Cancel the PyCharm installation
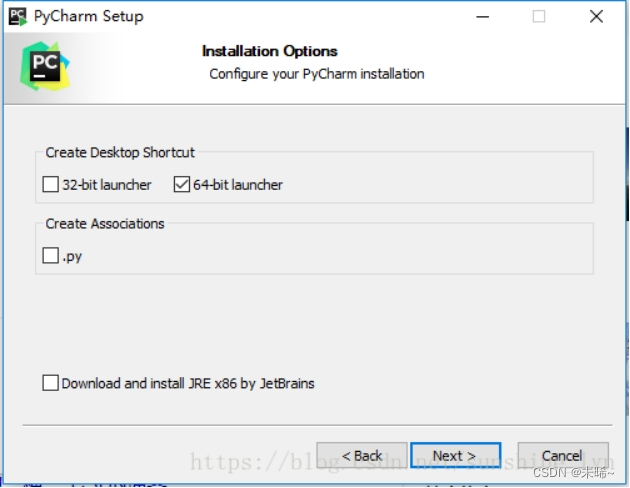 tap(563, 455)
